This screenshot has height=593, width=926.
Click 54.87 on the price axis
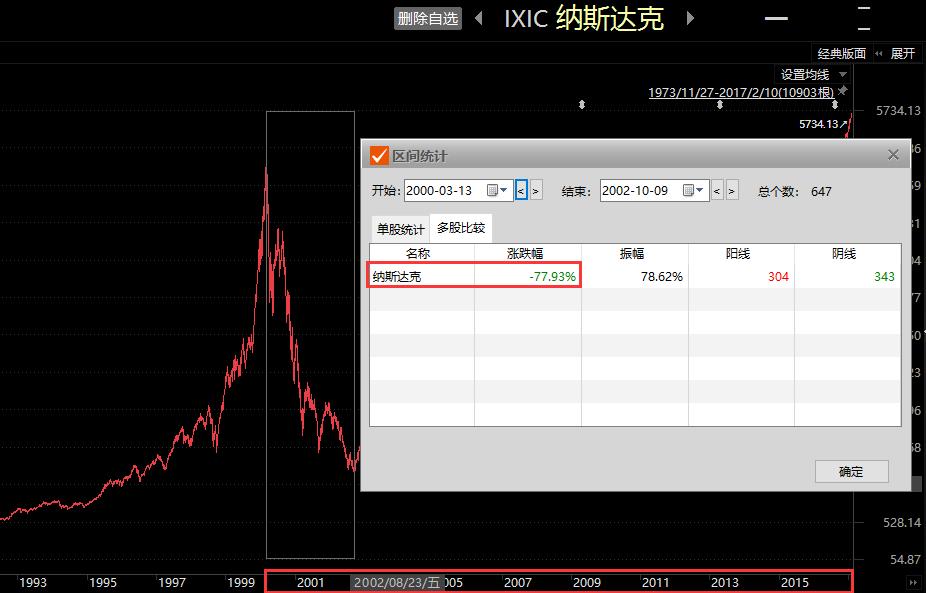tap(905, 559)
